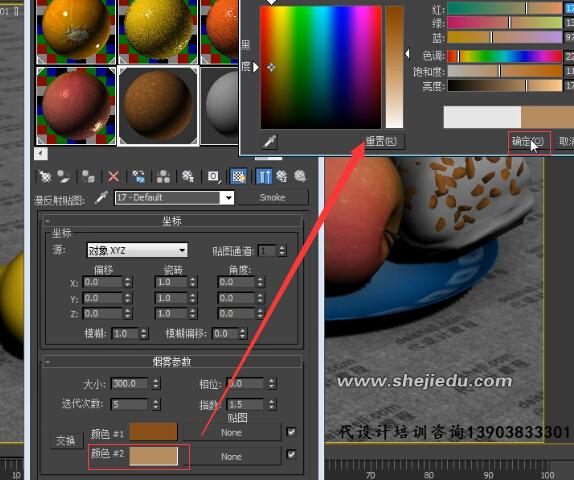Image resolution: width=574 pixels, height=480 pixels.
Task: Click the red X reset map icon
Action: click(113, 176)
